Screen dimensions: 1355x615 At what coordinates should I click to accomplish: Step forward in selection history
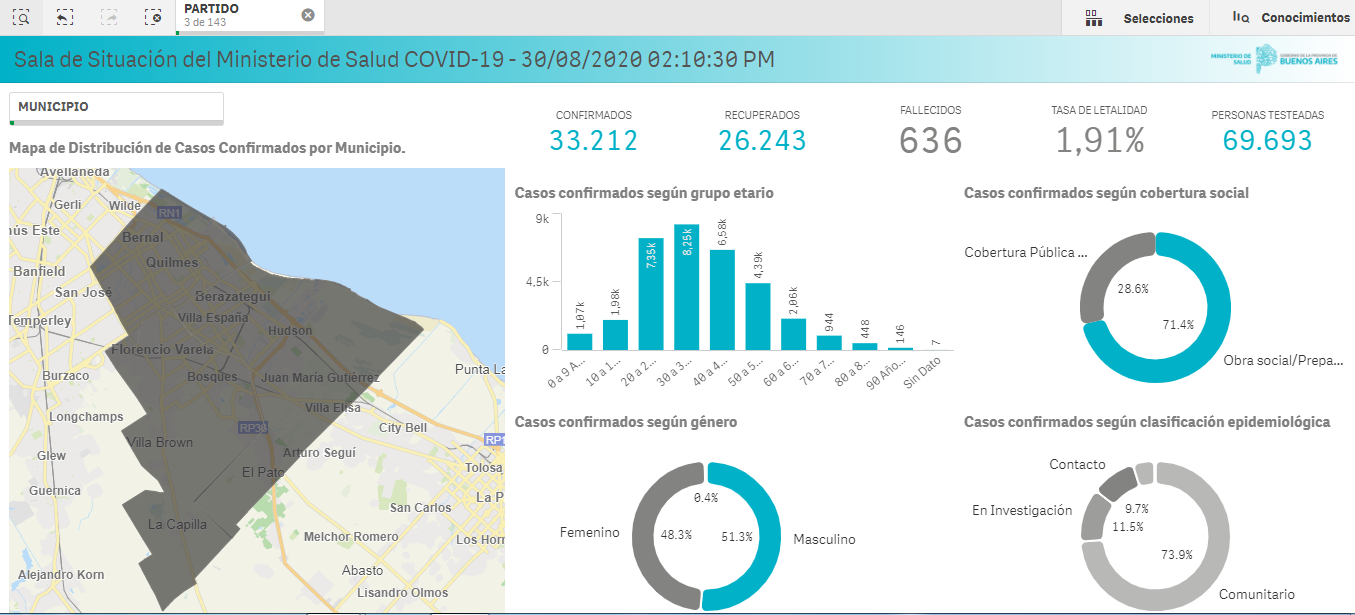pyautogui.click(x=109, y=17)
